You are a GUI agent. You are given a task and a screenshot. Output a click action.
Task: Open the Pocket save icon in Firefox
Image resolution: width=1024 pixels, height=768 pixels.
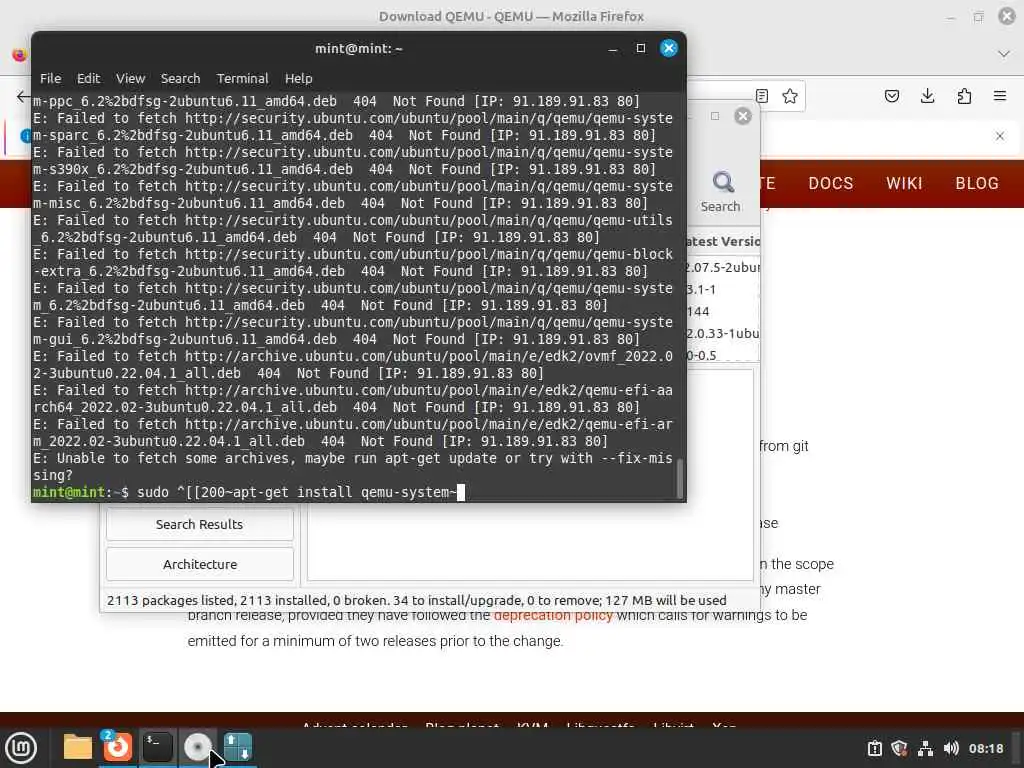[891, 97]
